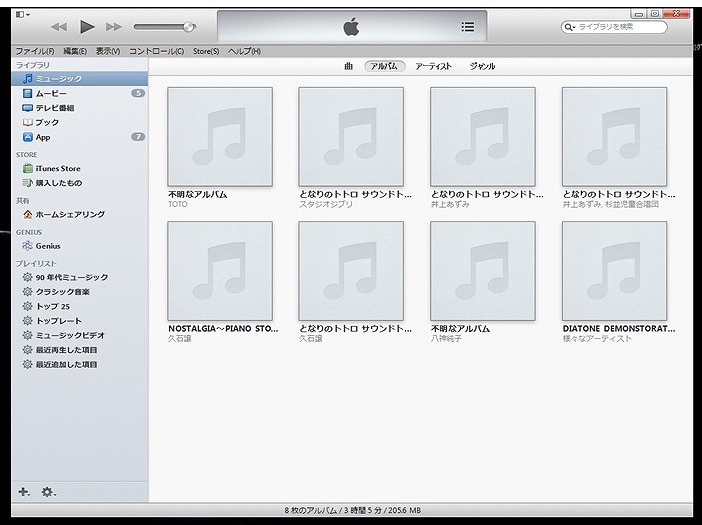Viewport: 702px width, 525px height.
Task: Open the window menu dropdown at top-left
Action: coord(22,15)
